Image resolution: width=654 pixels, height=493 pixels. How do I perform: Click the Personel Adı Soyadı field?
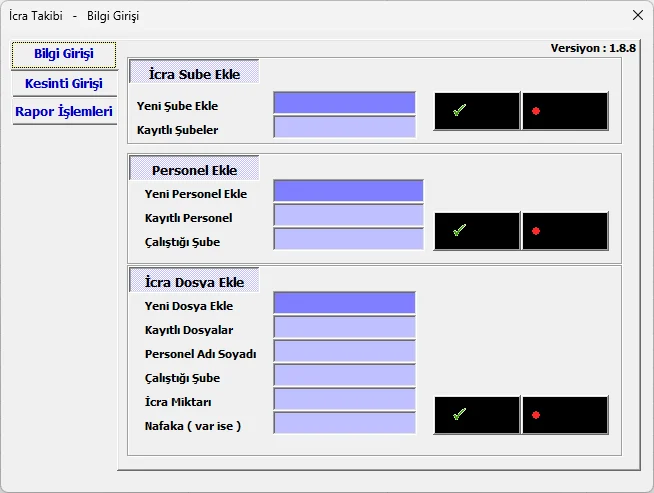coord(344,351)
